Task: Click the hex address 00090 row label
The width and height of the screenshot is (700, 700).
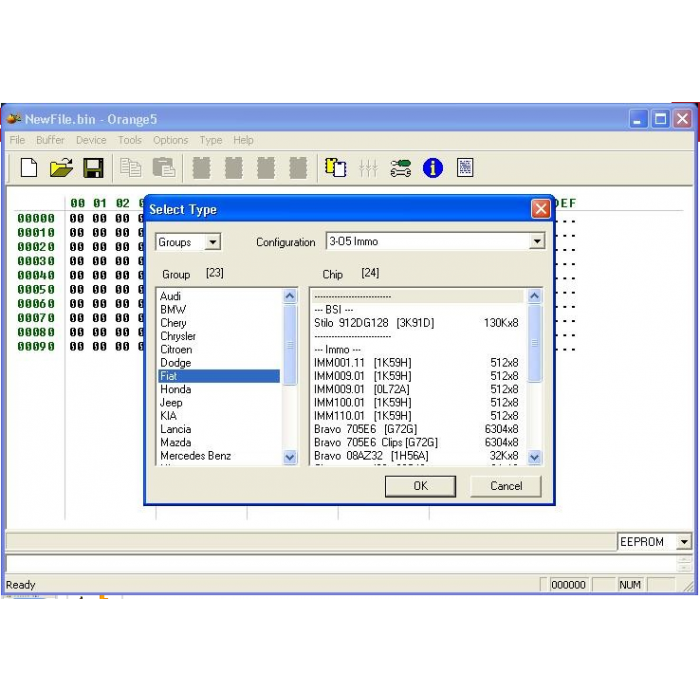Action: point(36,346)
